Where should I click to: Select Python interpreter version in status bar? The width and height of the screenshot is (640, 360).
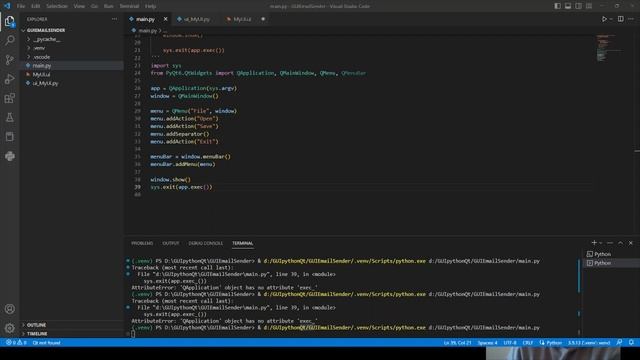pyautogui.click(x=589, y=342)
